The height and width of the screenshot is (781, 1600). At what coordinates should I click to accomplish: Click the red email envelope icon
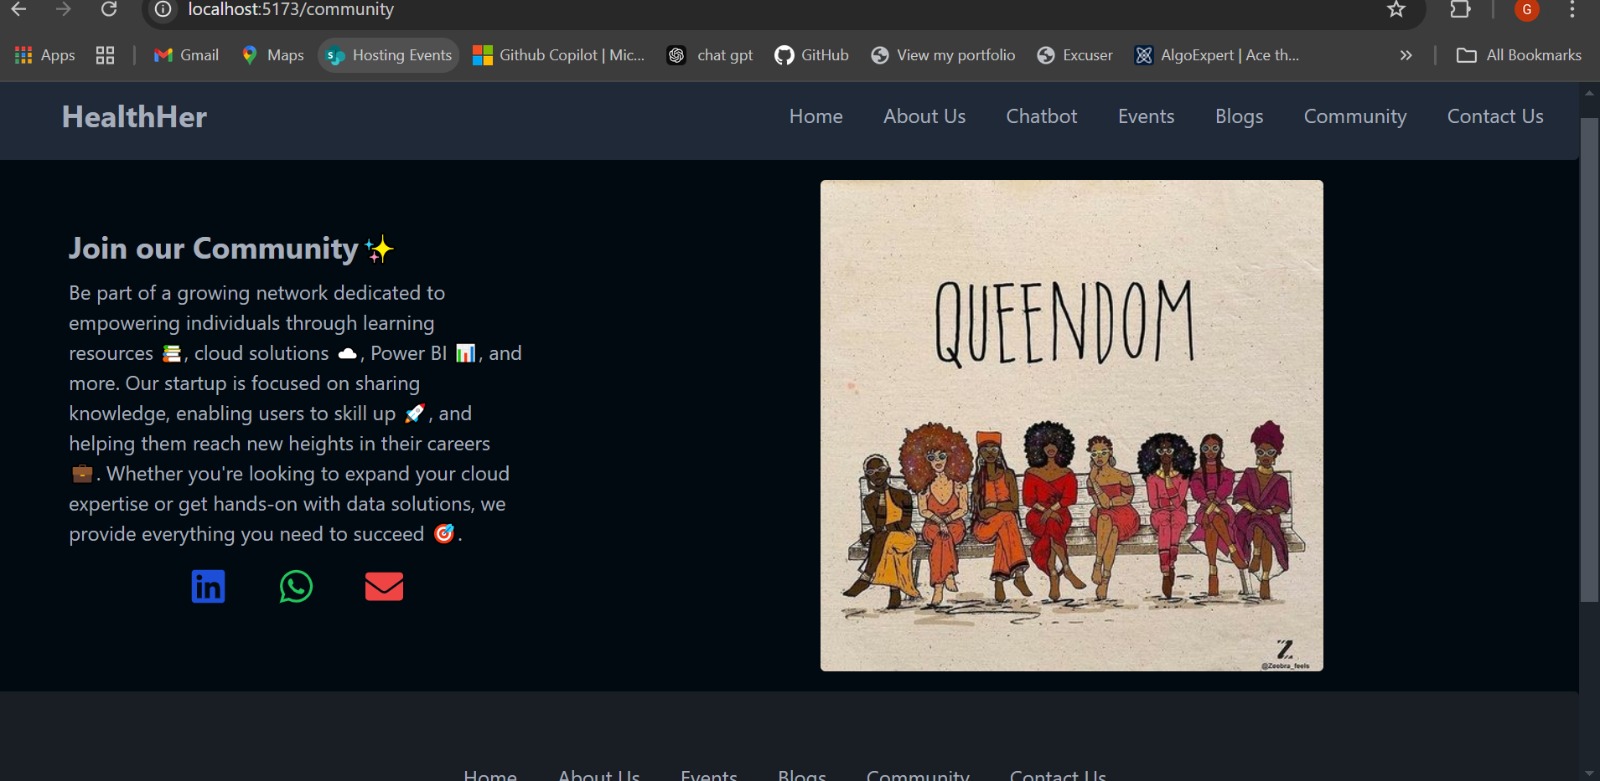[x=384, y=586]
